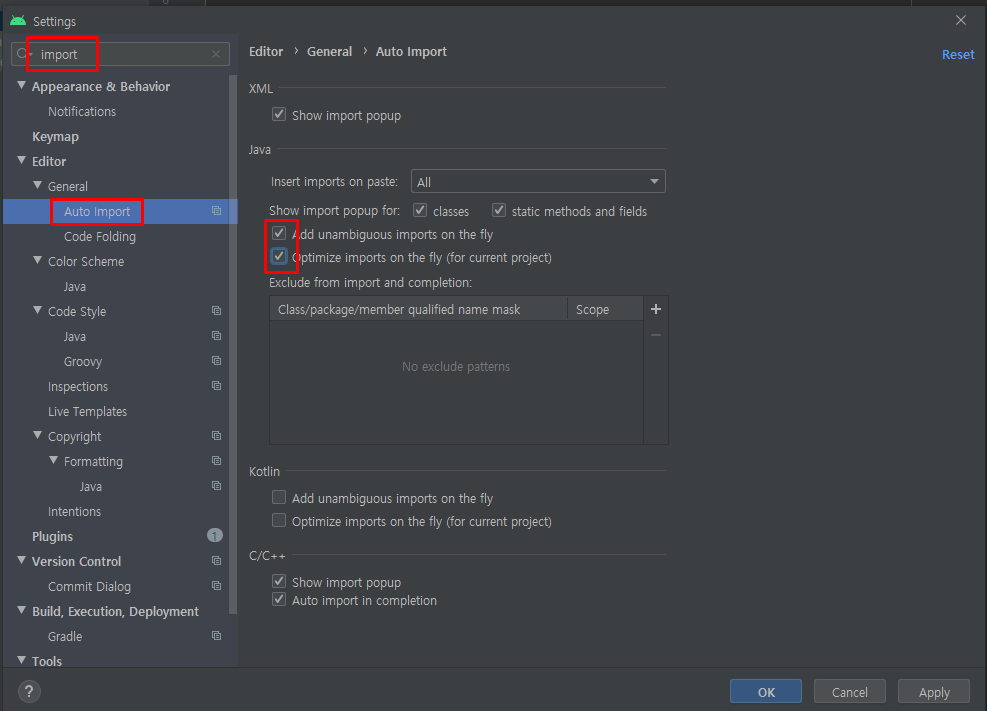Collapse the Formatting tree node
The width and height of the screenshot is (987, 711).
(x=54, y=461)
